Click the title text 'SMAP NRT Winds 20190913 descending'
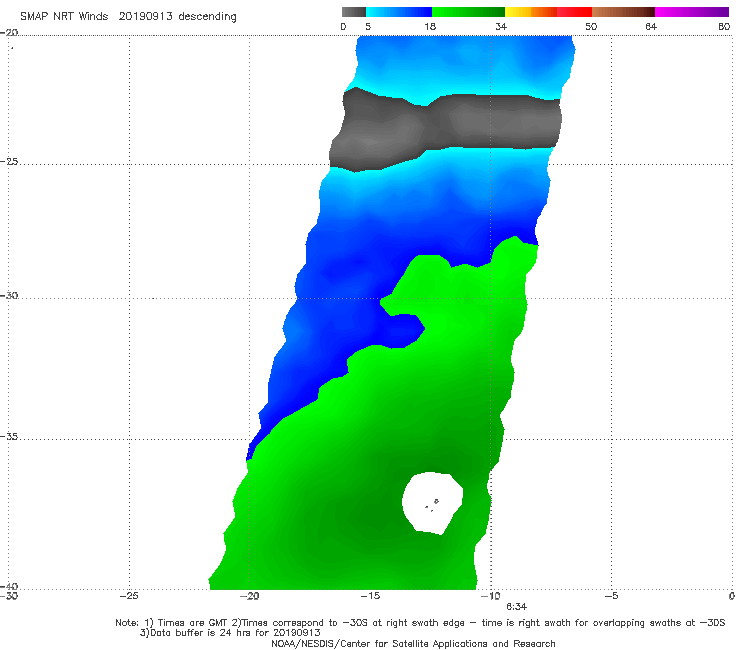Screen dimensions: 740x650 tap(128, 17)
